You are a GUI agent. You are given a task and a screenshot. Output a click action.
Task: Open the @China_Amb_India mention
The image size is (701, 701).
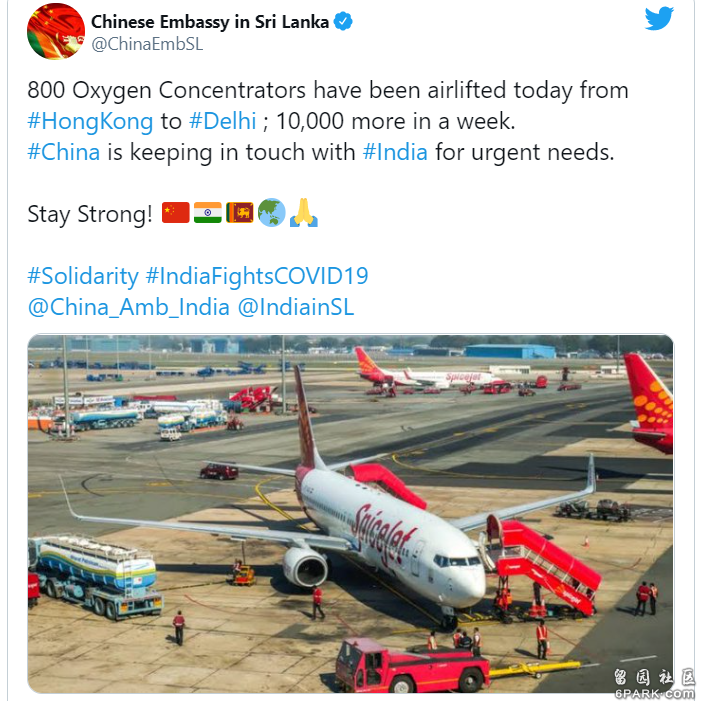[129, 307]
